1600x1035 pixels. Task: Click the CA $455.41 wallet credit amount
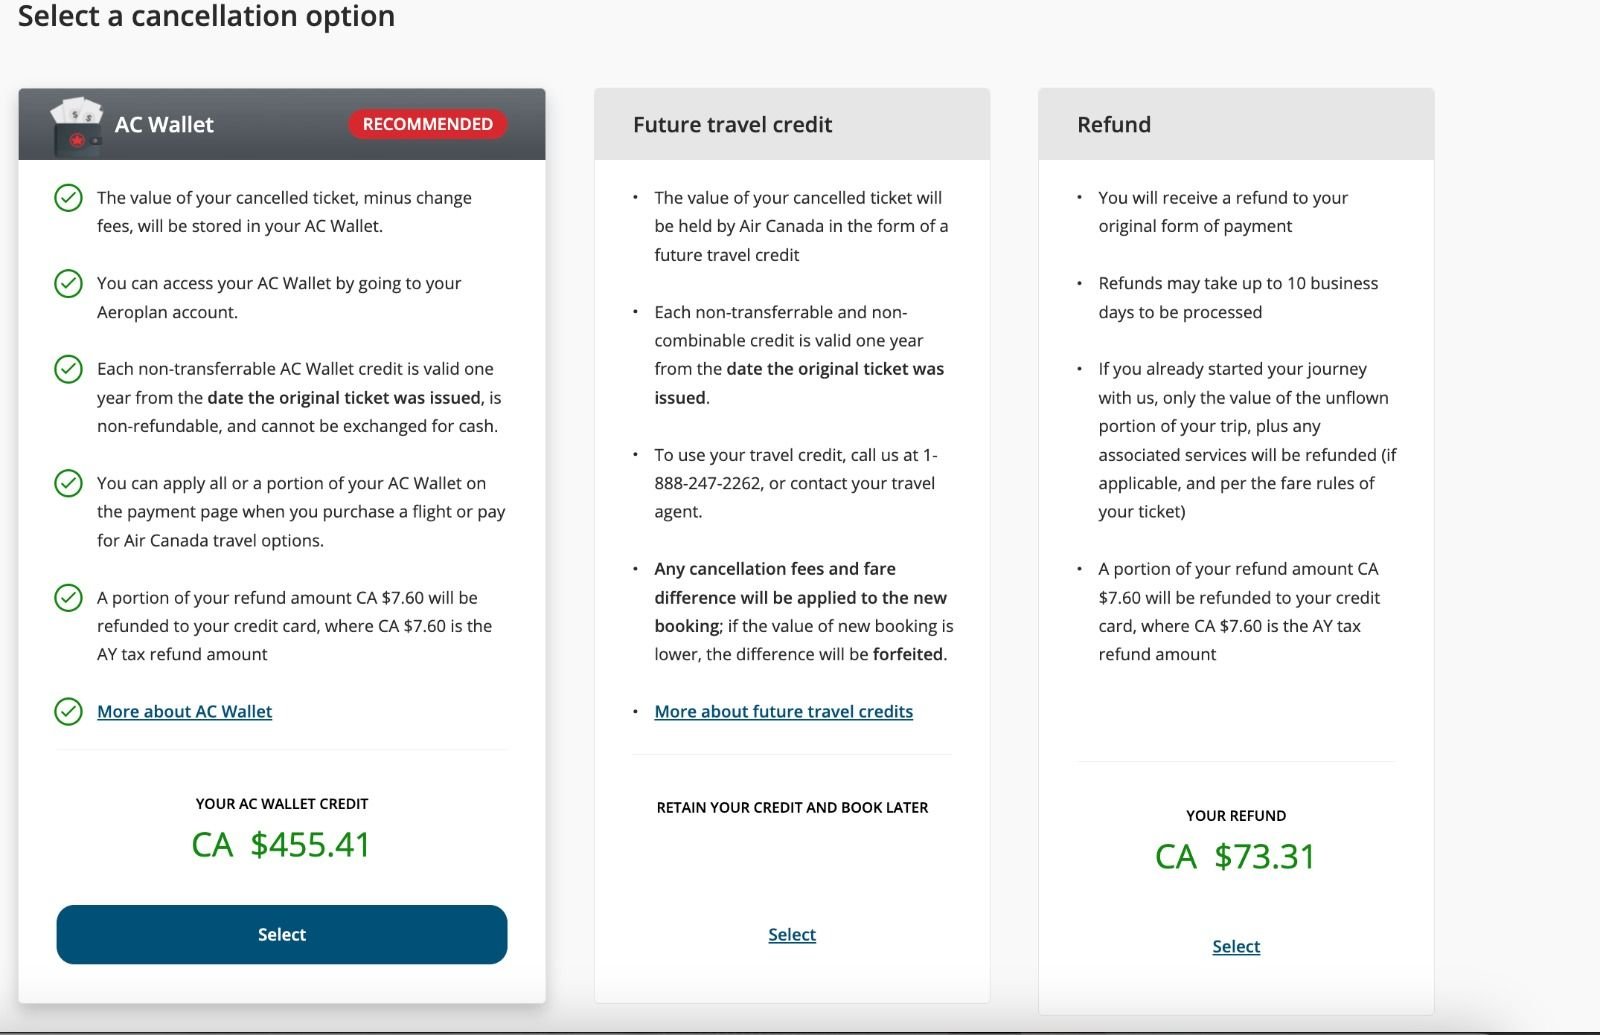(281, 845)
